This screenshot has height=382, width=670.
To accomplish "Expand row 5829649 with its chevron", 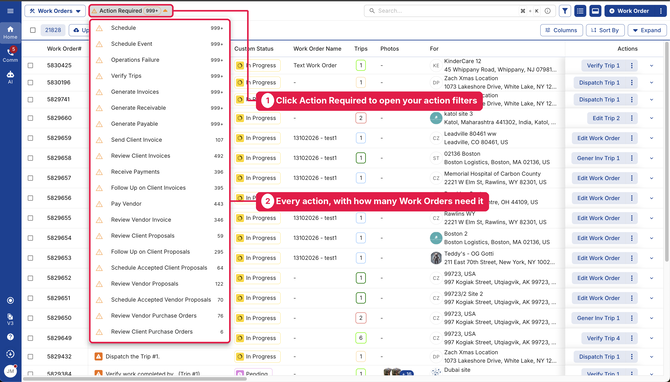I will tap(652, 338).
